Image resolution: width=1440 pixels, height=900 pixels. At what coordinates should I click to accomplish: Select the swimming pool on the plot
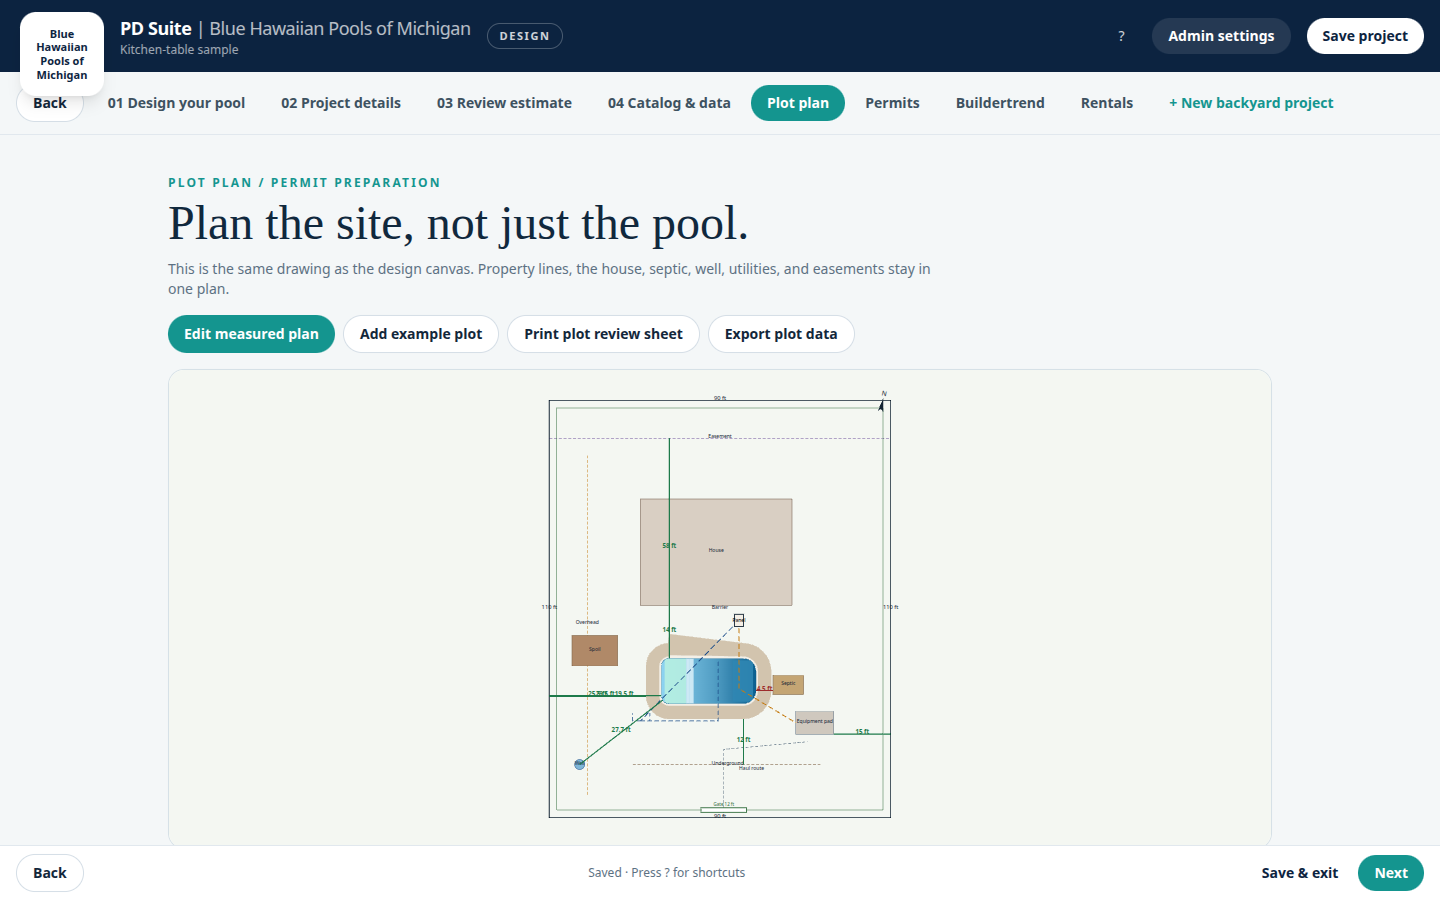coord(708,681)
